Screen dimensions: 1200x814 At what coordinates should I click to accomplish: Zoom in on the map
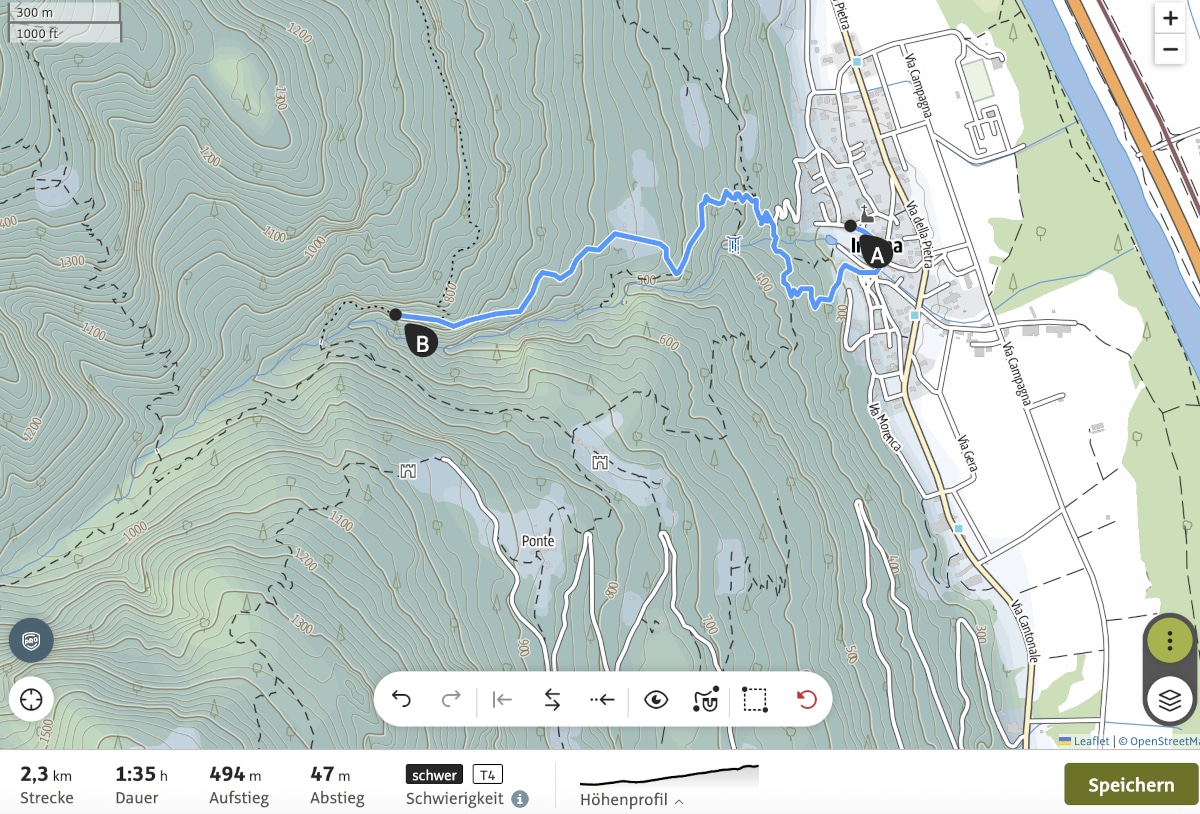(x=1170, y=18)
